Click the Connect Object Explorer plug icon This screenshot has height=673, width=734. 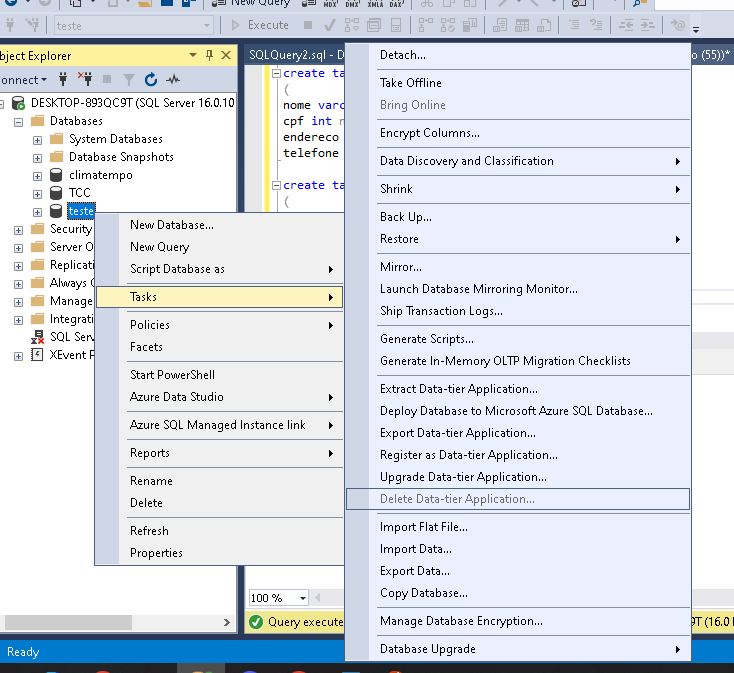(63, 79)
